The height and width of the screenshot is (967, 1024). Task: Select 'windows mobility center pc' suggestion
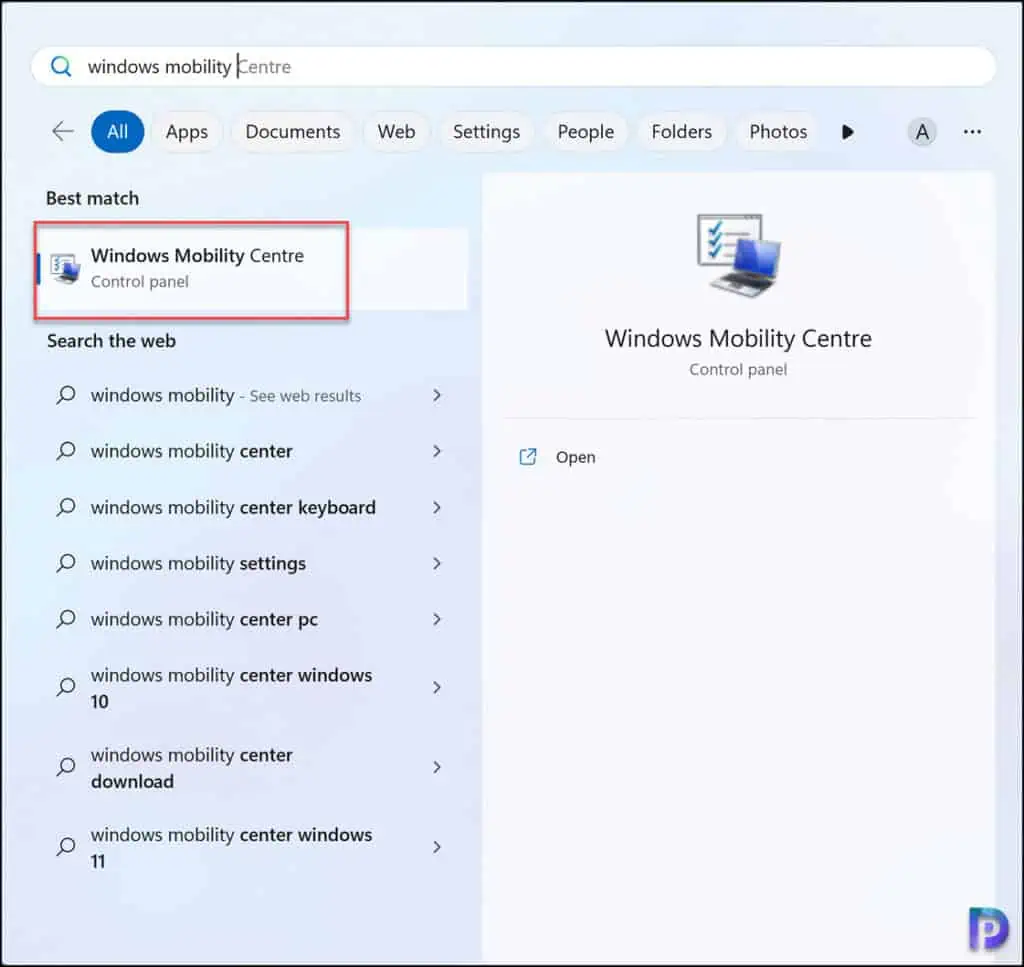pyautogui.click(x=252, y=619)
